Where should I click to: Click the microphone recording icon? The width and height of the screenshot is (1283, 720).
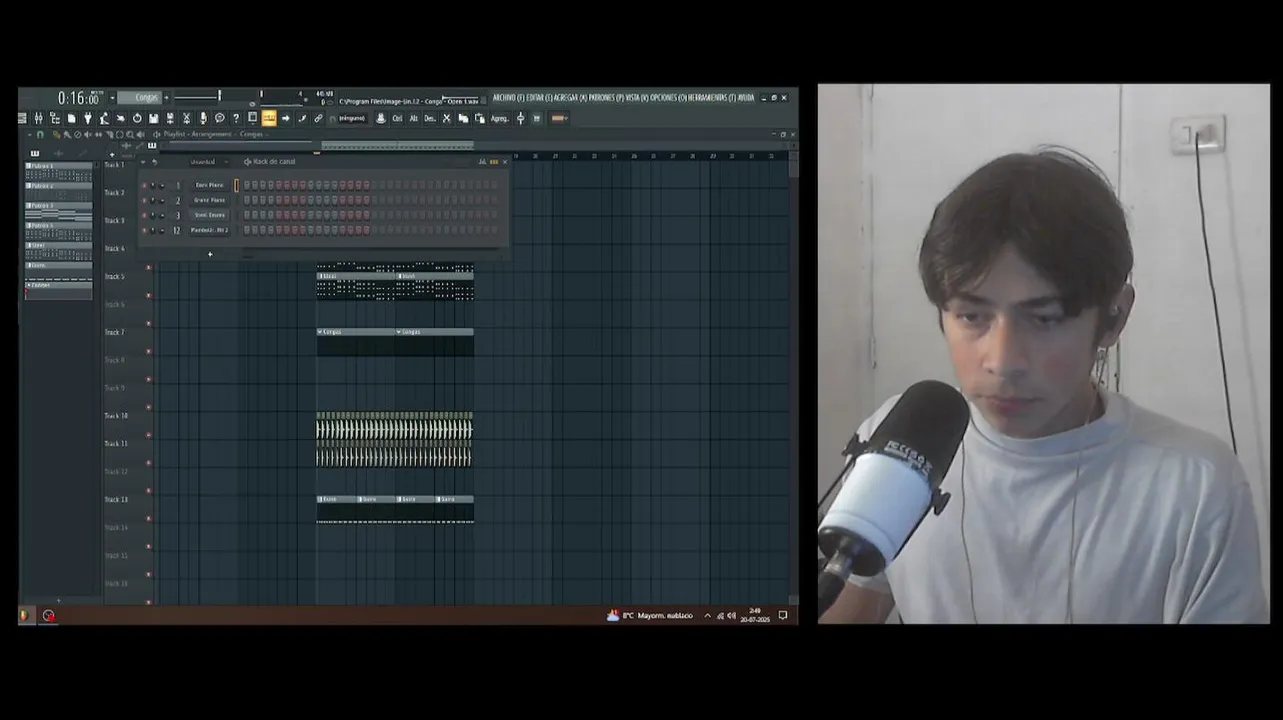203,118
